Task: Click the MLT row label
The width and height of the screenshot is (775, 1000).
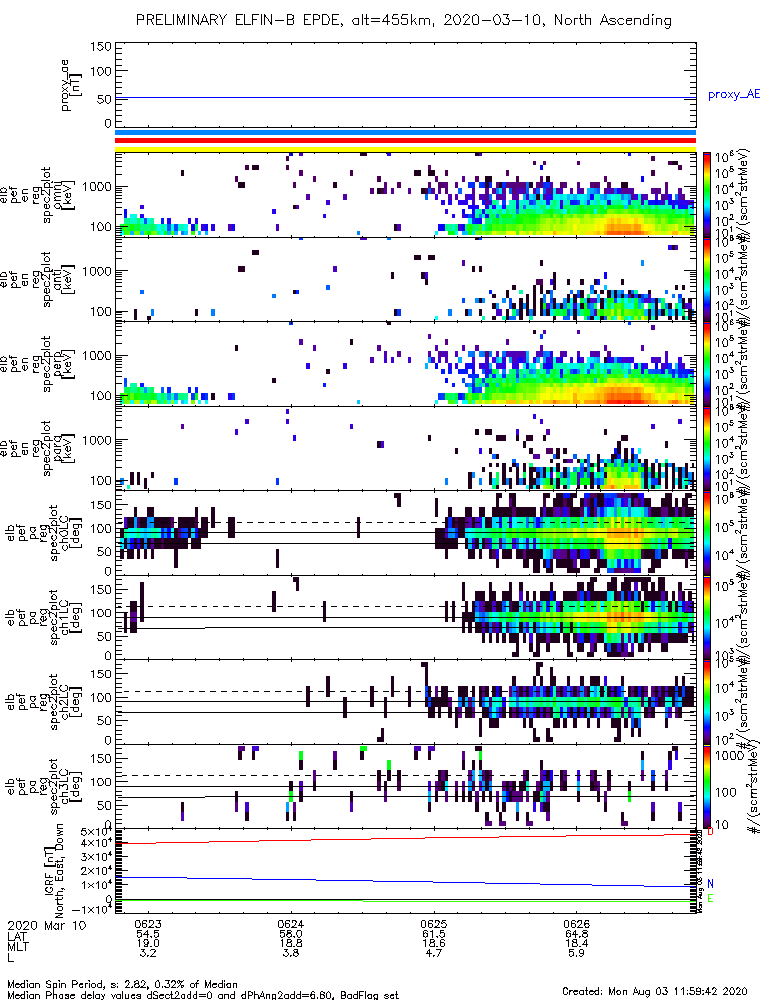Action: [x=18, y=946]
